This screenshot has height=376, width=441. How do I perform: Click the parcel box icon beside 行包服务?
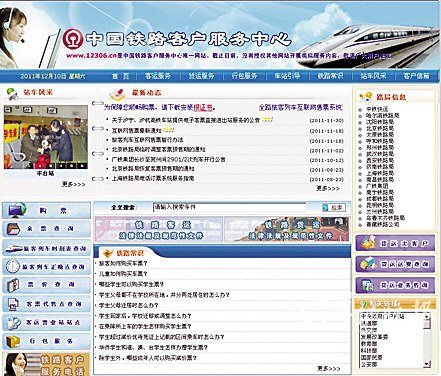[x=14, y=341]
